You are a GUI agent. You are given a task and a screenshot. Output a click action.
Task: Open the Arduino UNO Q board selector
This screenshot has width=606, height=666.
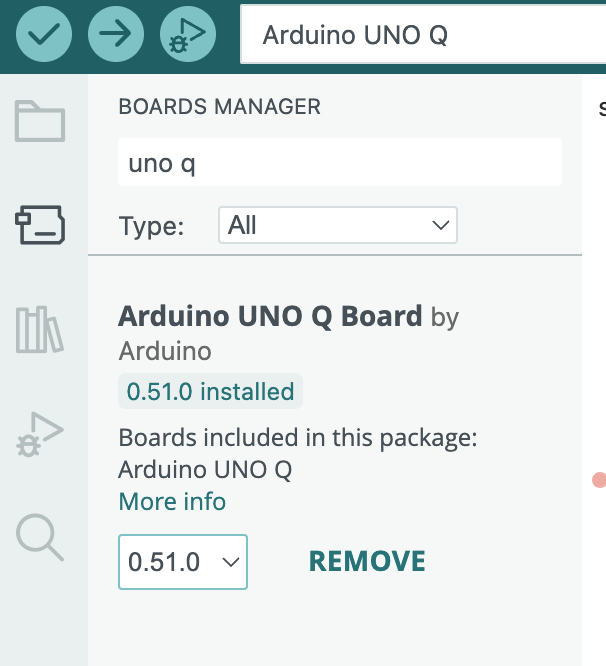click(420, 36)
